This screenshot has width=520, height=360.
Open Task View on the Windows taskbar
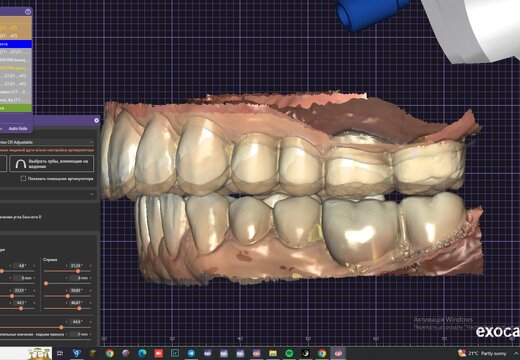(60, 353)
